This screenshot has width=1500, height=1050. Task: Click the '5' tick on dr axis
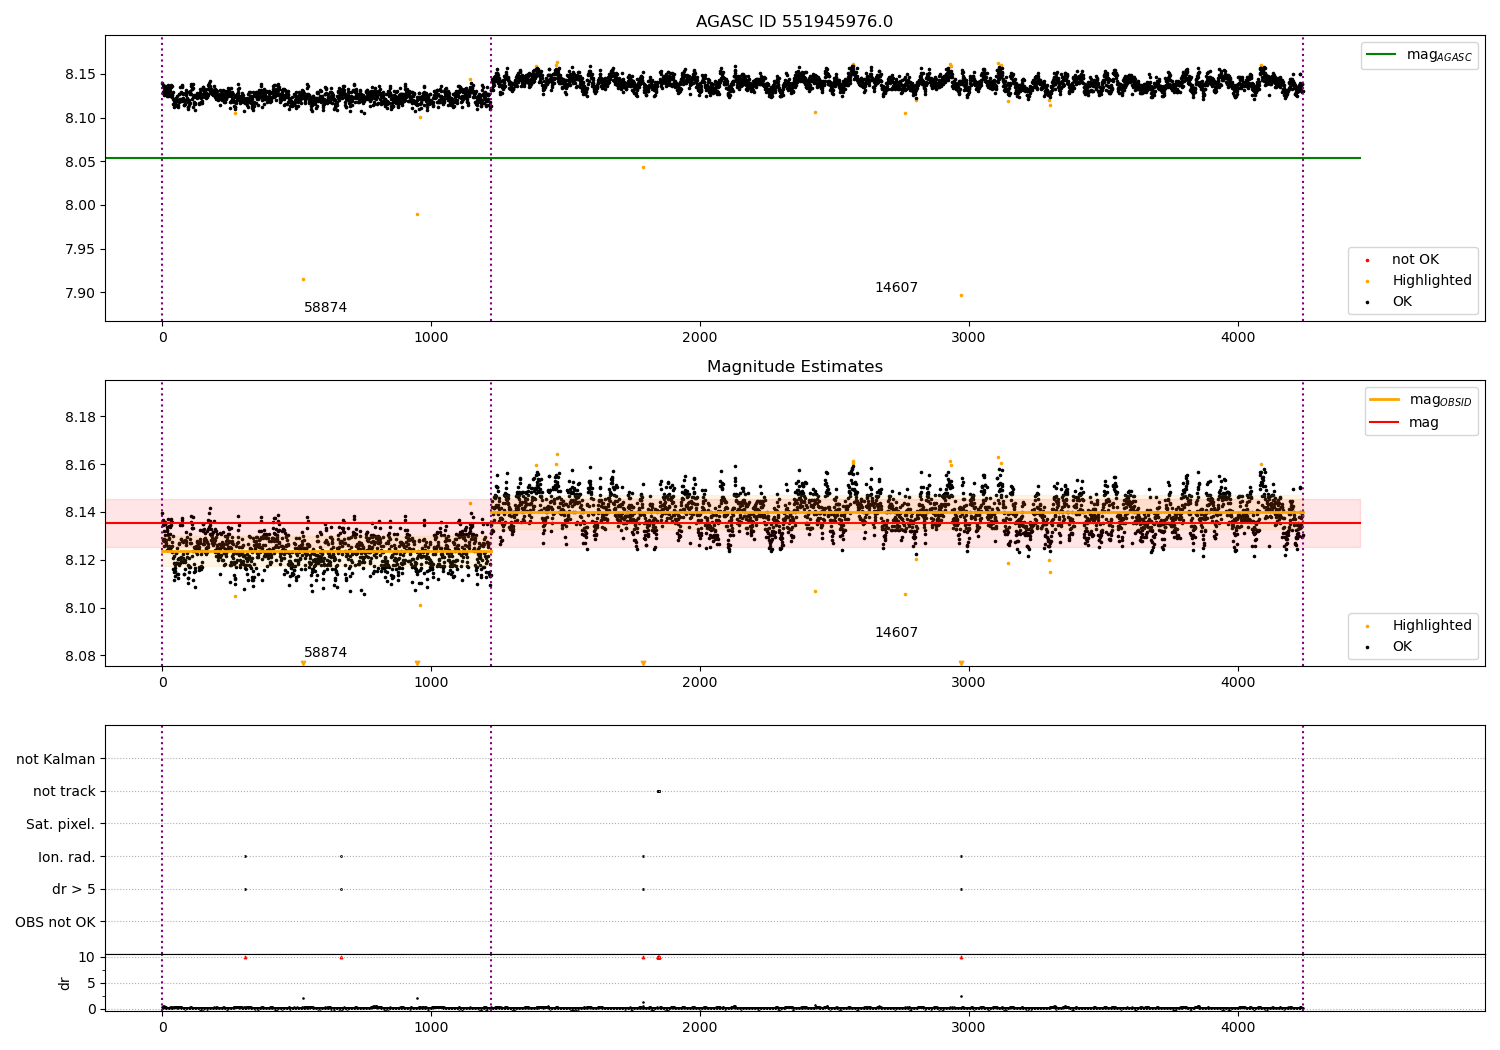[x=91, y=984]
